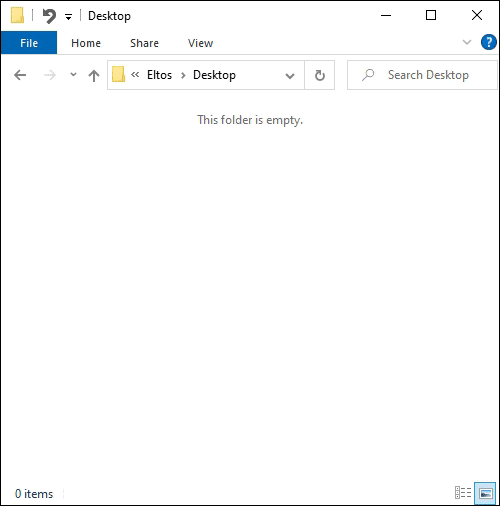Open the Share ribbon tab

tap(144, 43)
